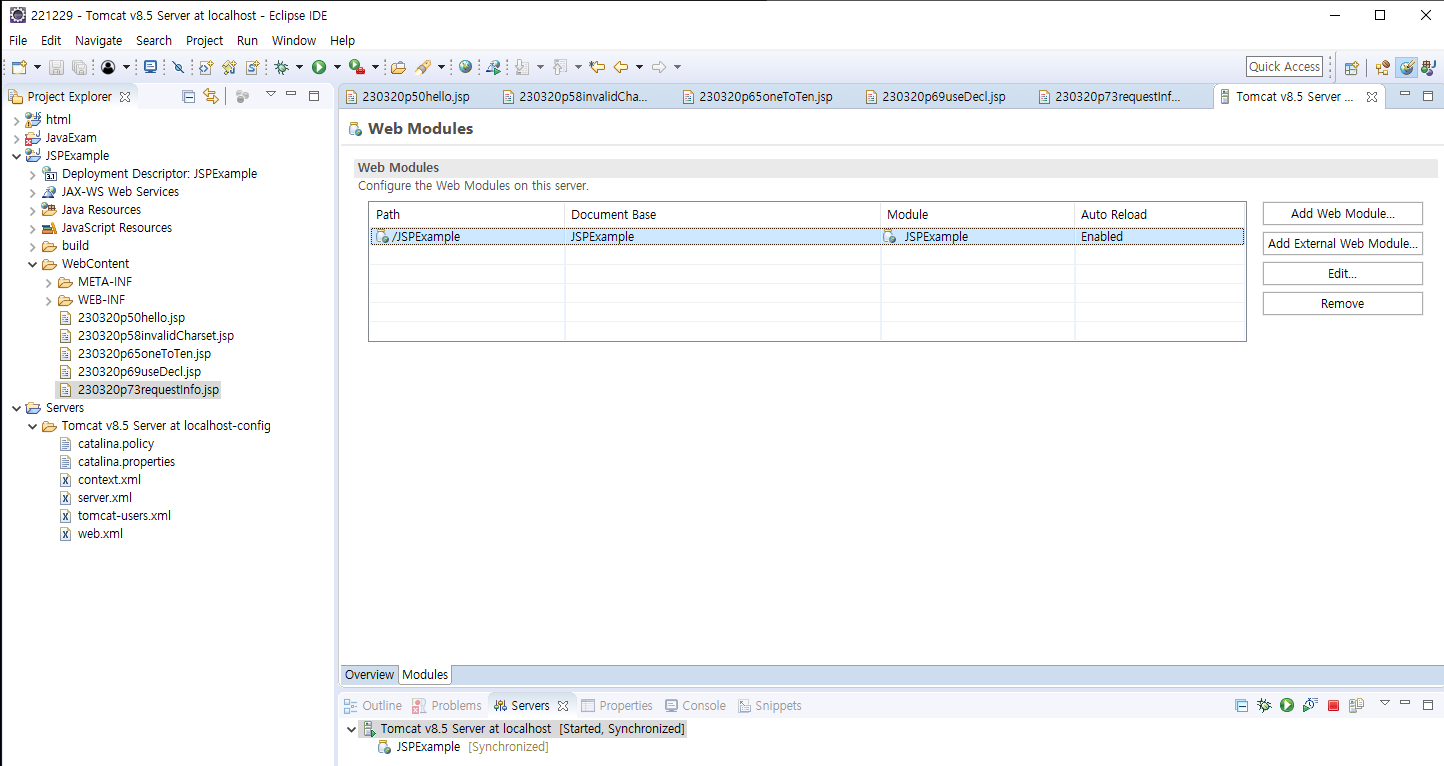Click the user profile circle toolbar icon

point(108,67)
